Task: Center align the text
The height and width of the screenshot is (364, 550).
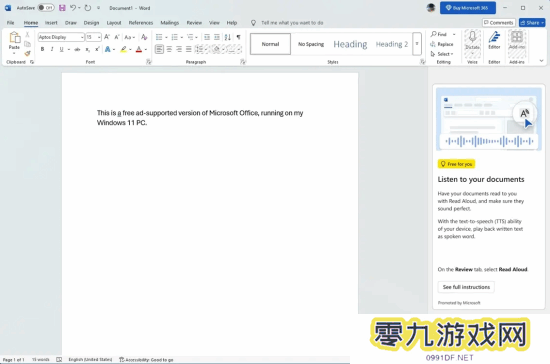Action: (x=169, y=49)
